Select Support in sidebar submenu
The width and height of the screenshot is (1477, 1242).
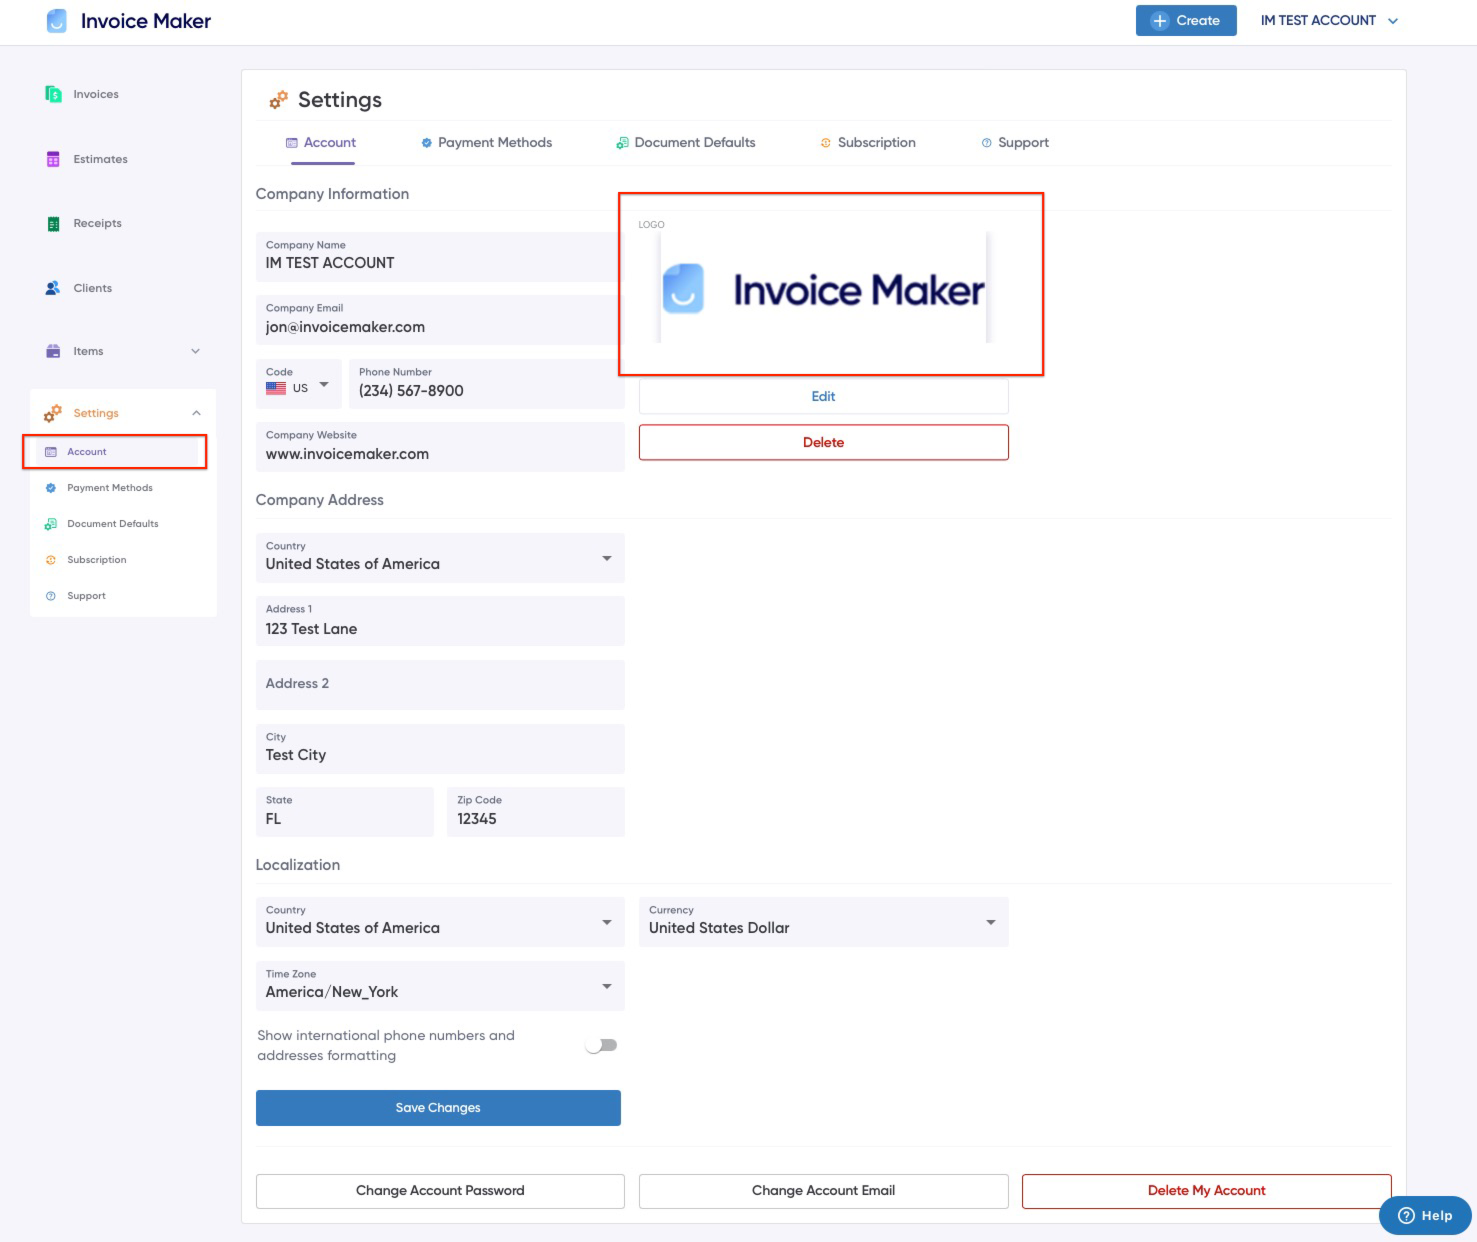tap(86, 596)
